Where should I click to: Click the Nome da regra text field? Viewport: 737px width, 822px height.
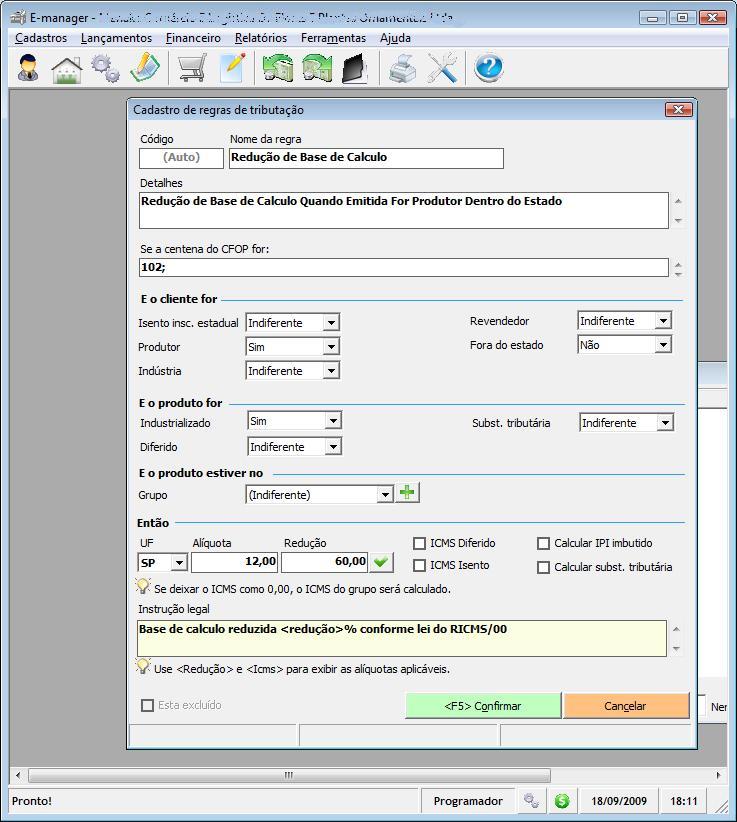[x=366, y=158]
